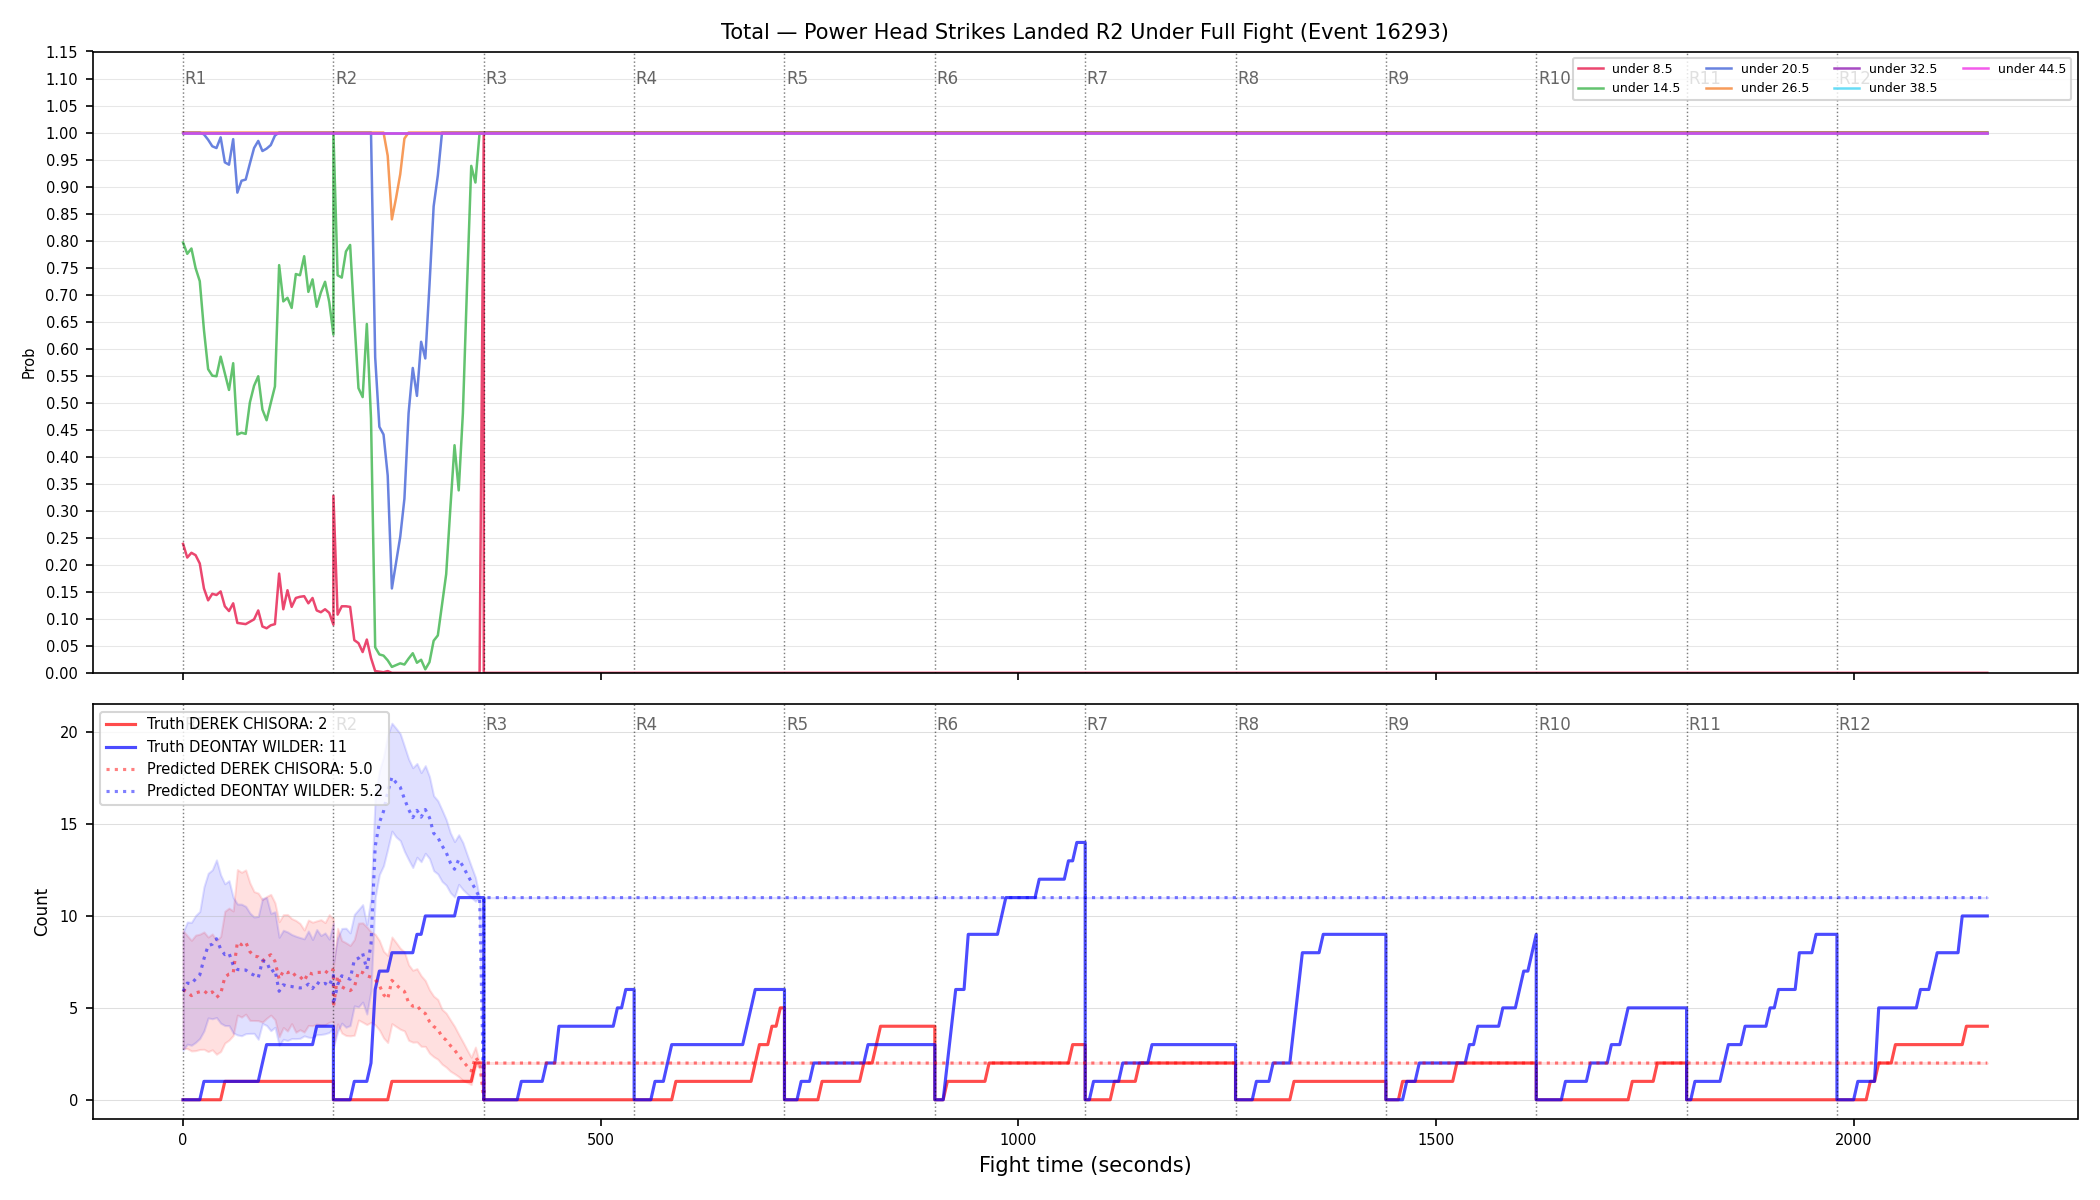
Task: Click the 1.00 tick on the Prob axis
Action: (62, 133)
